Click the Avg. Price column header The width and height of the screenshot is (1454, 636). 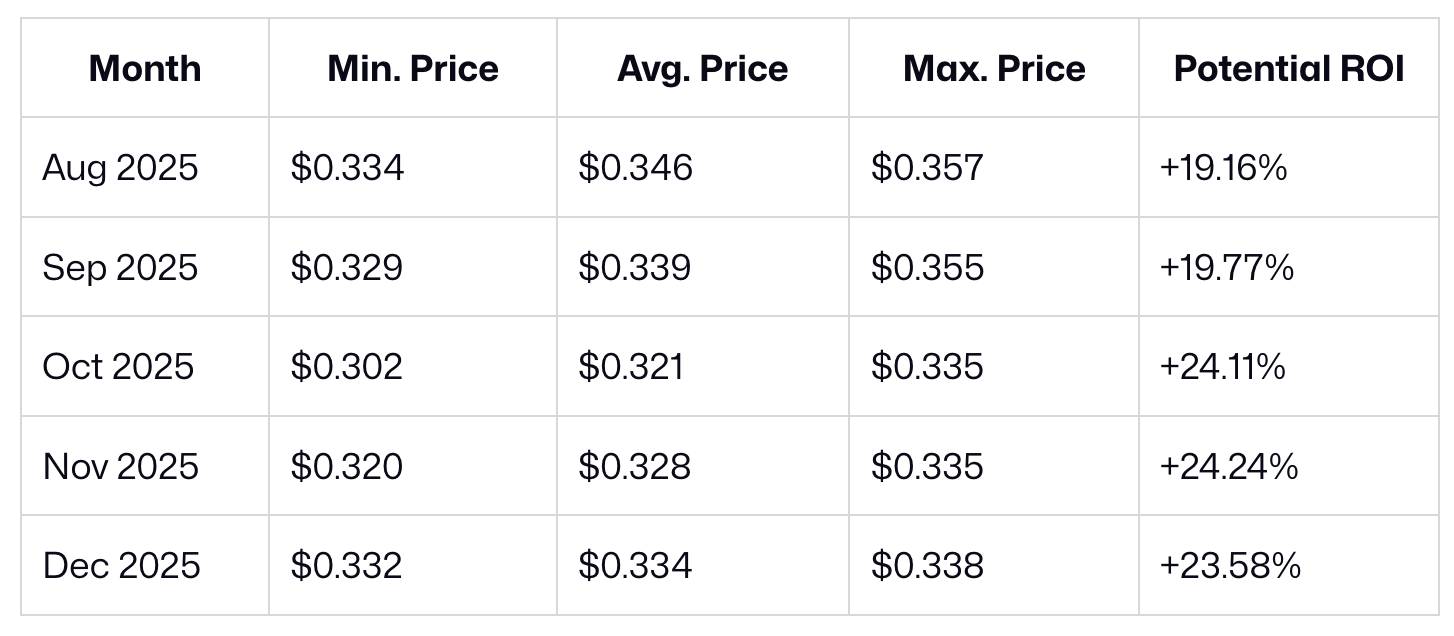click(703, 69)
